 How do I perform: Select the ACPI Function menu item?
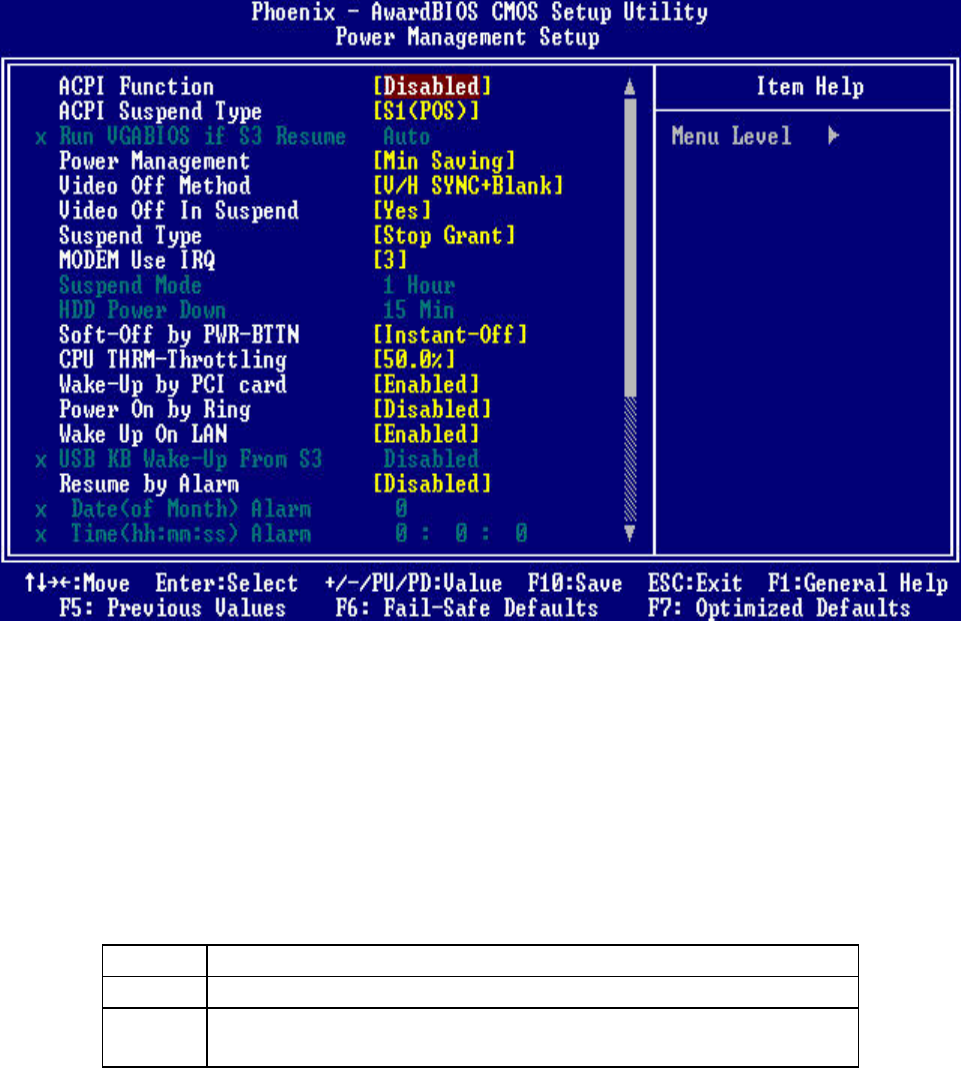click(x=136, y=87)
